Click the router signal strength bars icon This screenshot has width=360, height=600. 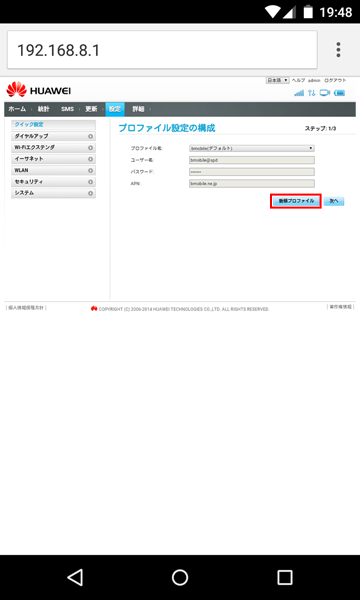299,93
